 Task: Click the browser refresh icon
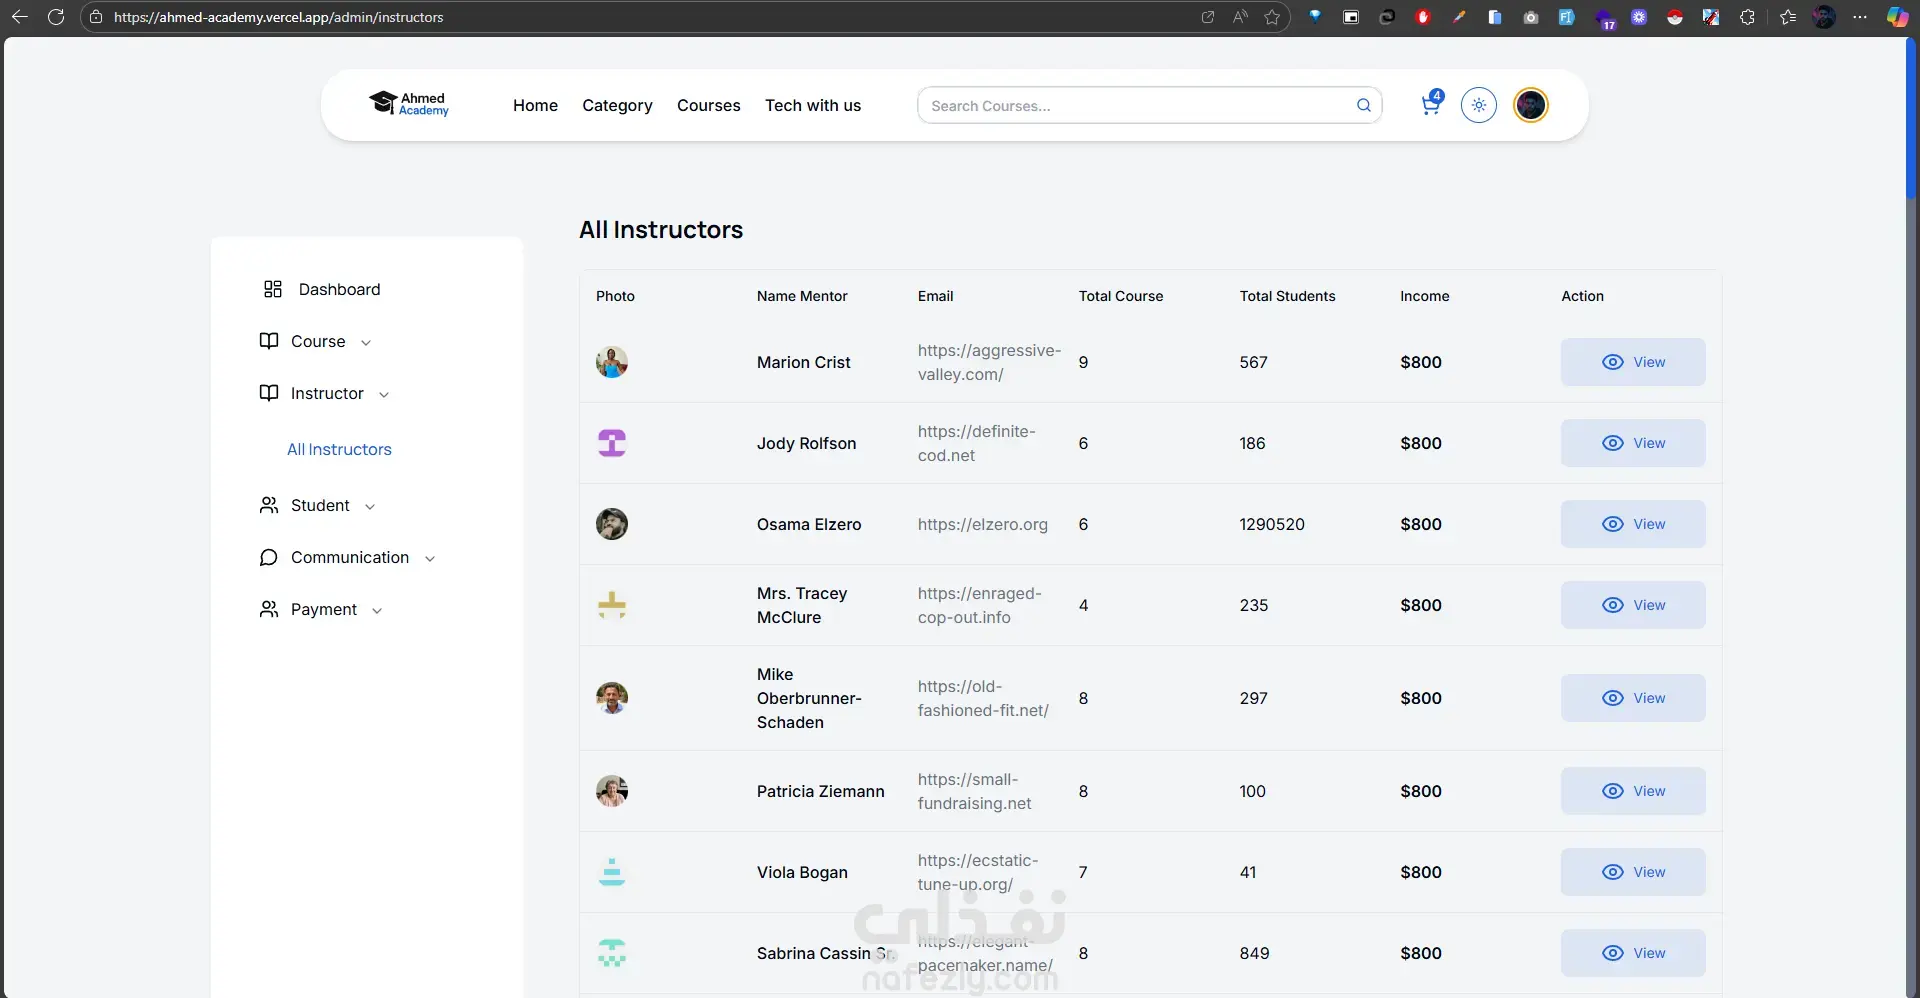click(x=56, y=17)
